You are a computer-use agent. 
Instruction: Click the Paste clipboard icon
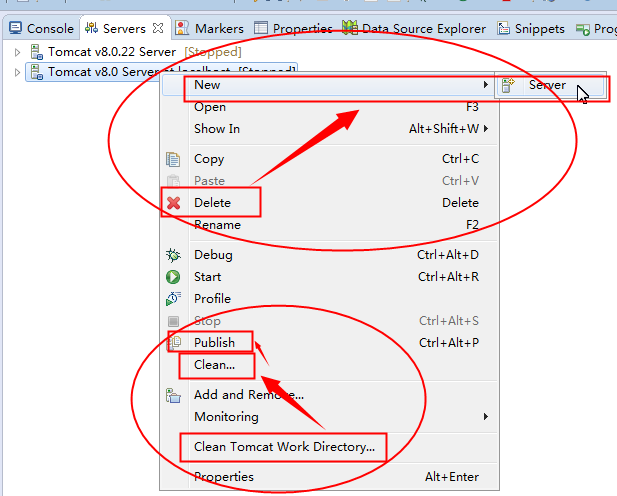coord(173,181)
